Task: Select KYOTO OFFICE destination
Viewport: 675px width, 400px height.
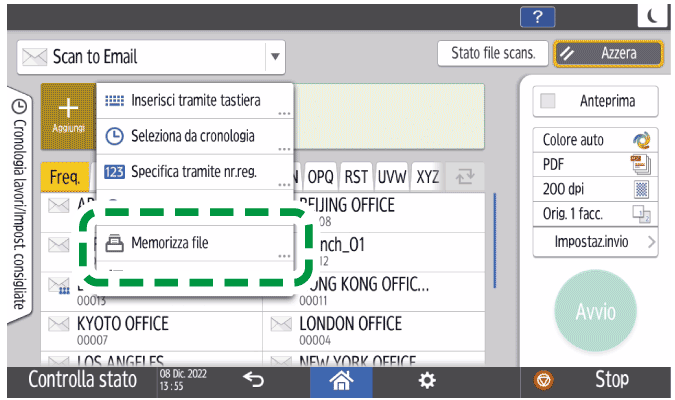Action: click(152, 331)
